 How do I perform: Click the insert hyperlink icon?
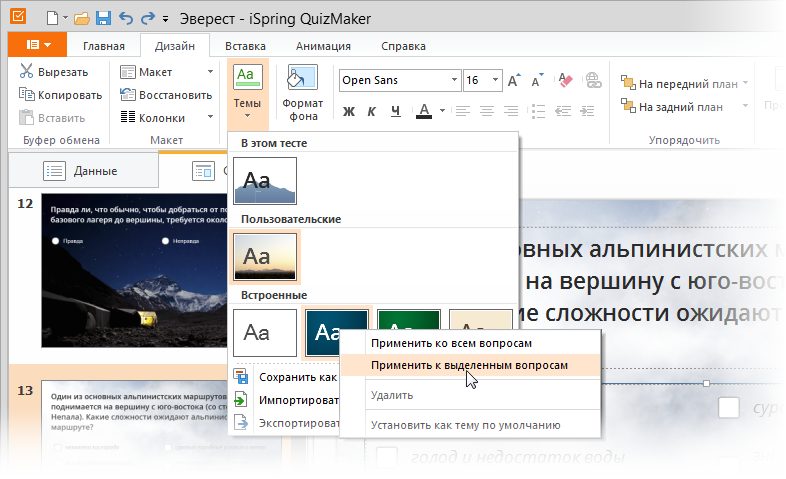coord(593,80)
